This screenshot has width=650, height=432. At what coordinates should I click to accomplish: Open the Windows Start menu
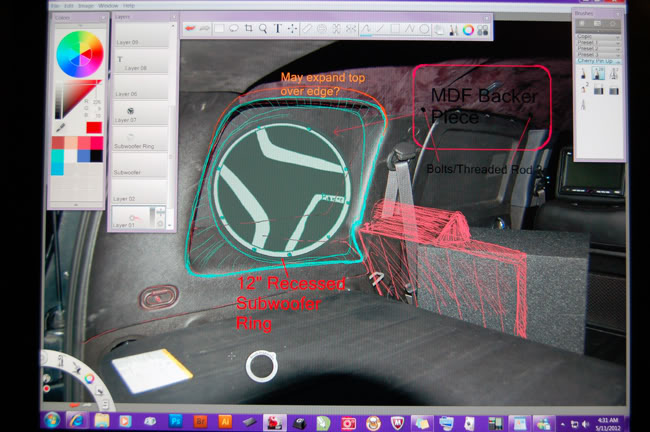coord(52,420)
